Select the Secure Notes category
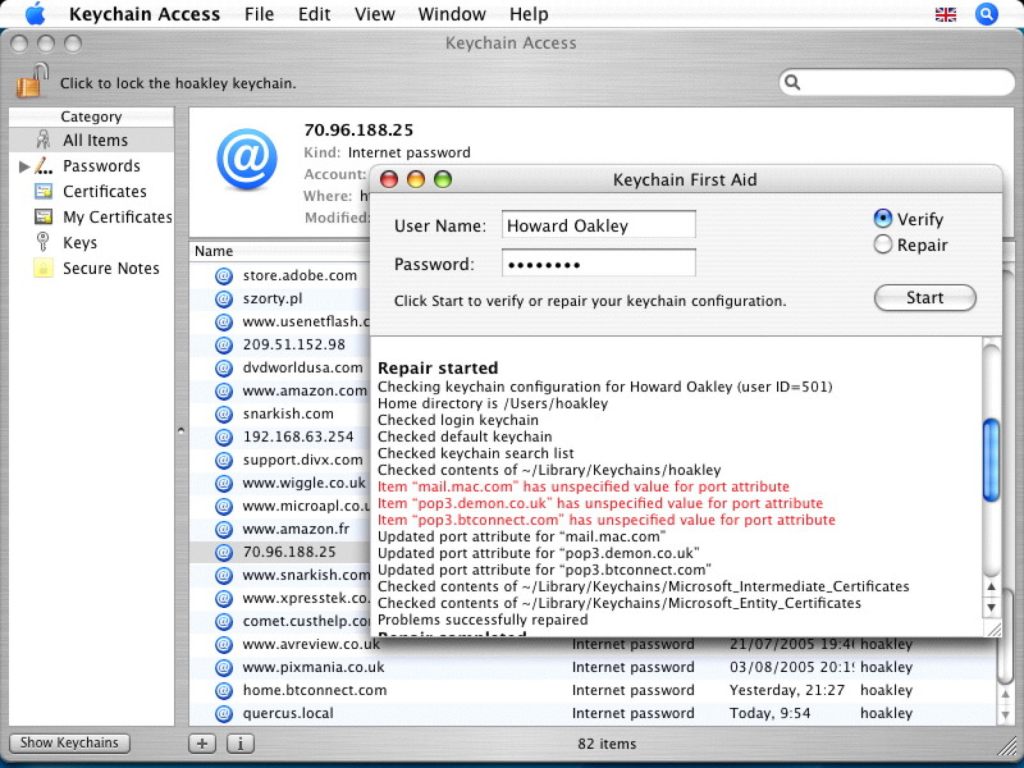The width and height of the screenshot is (1024, 768). [x=110, y=268]
